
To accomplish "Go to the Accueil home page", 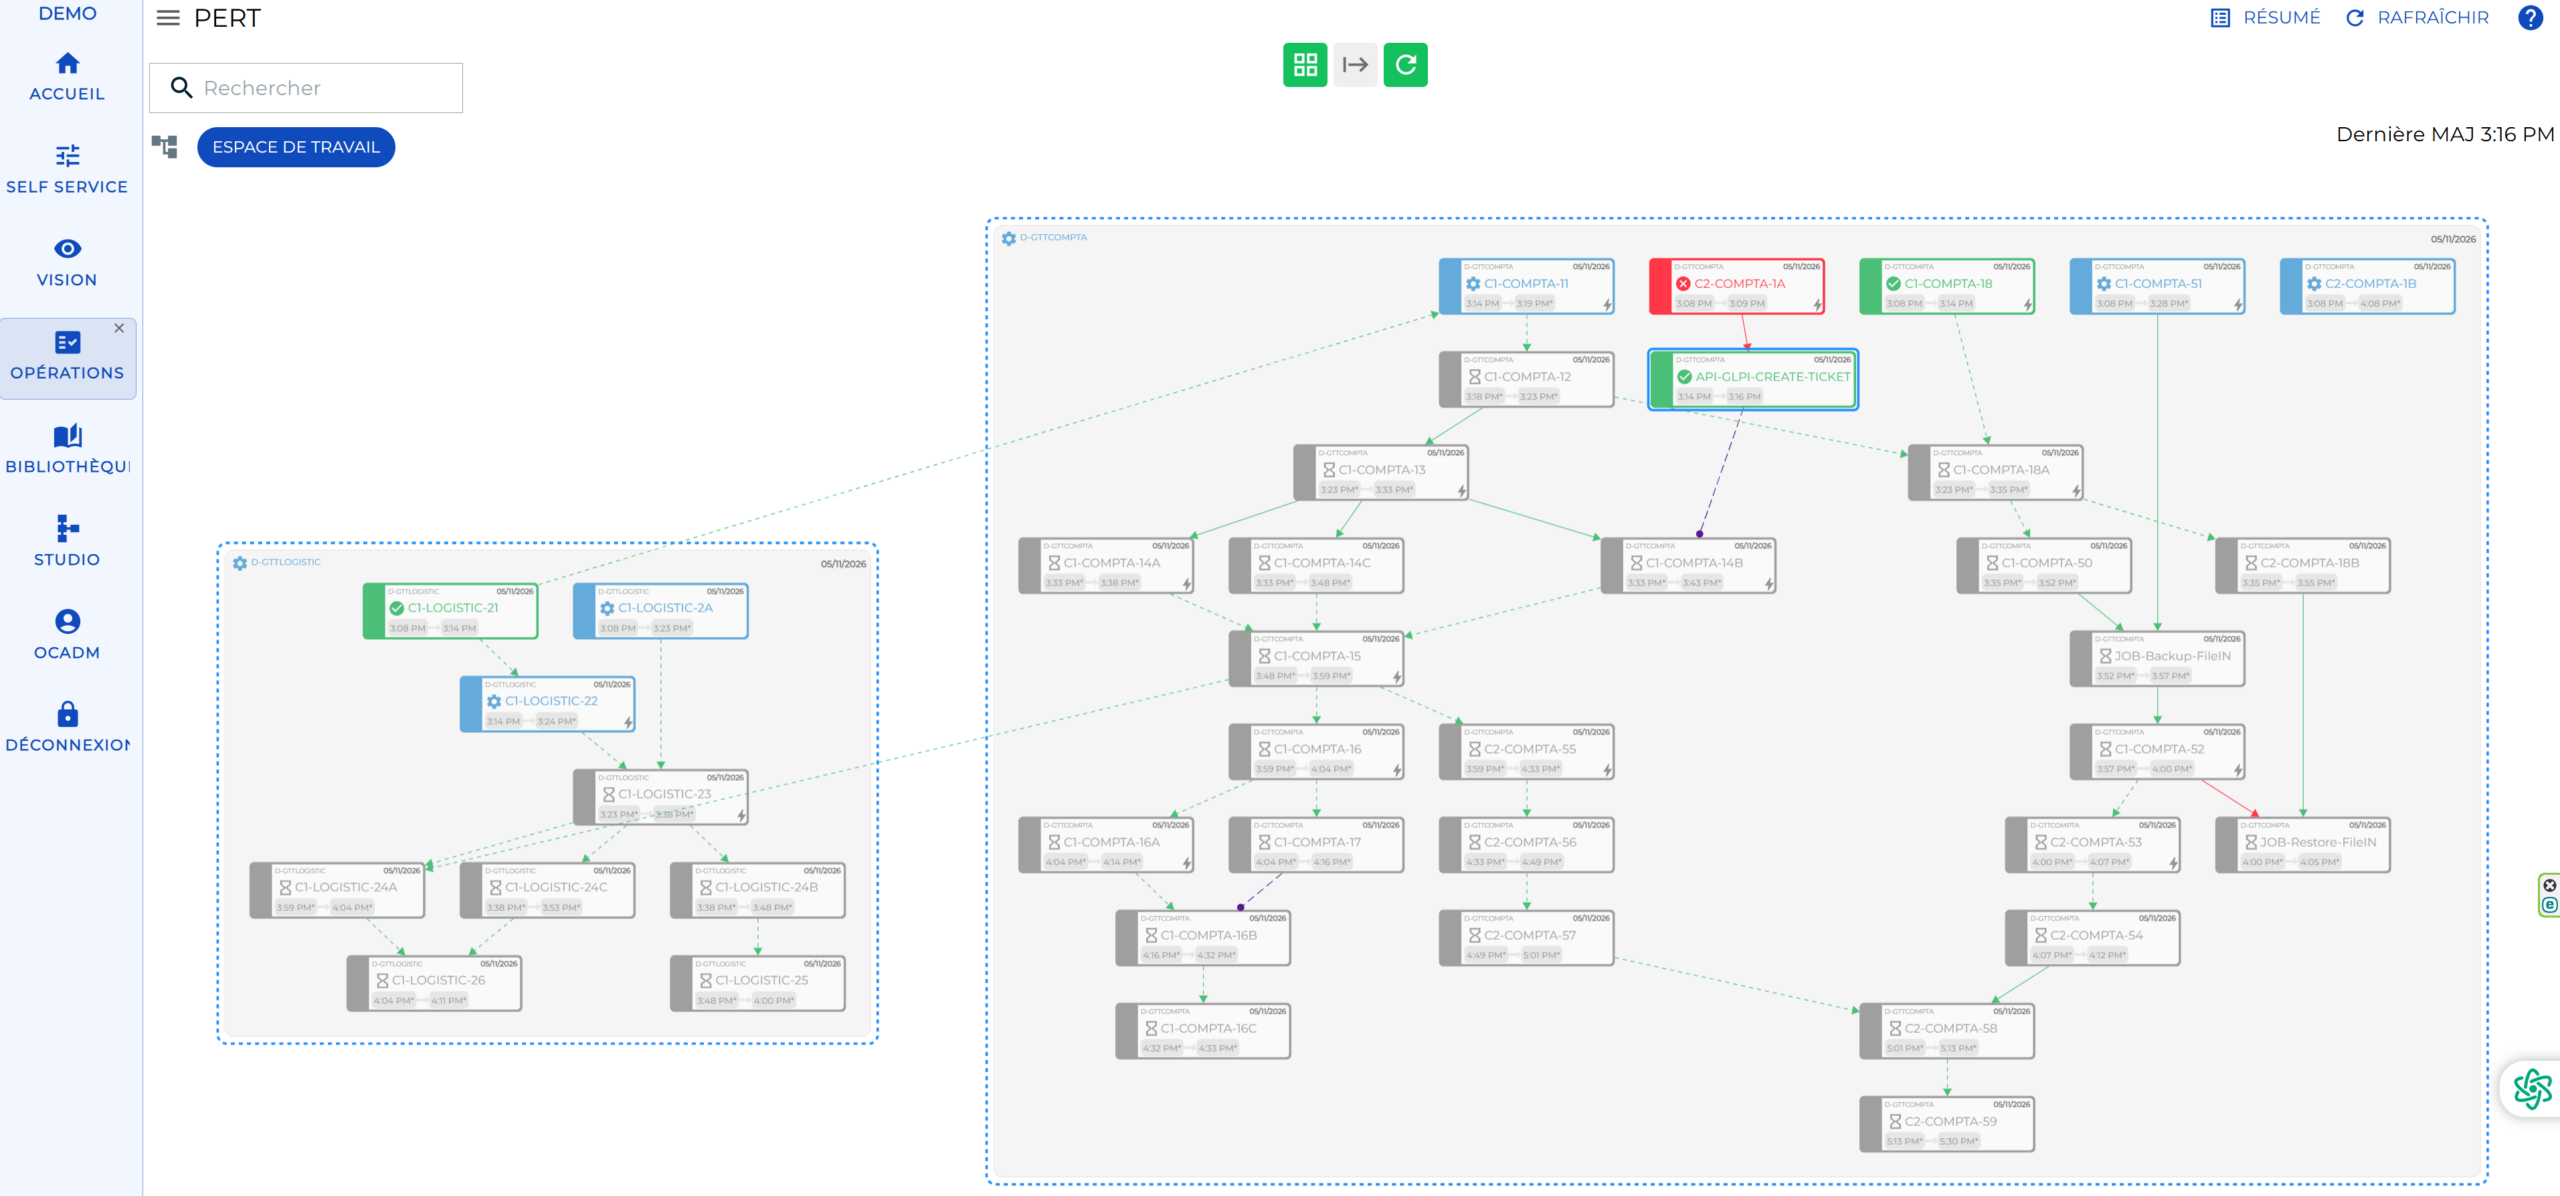I will 67,77.
